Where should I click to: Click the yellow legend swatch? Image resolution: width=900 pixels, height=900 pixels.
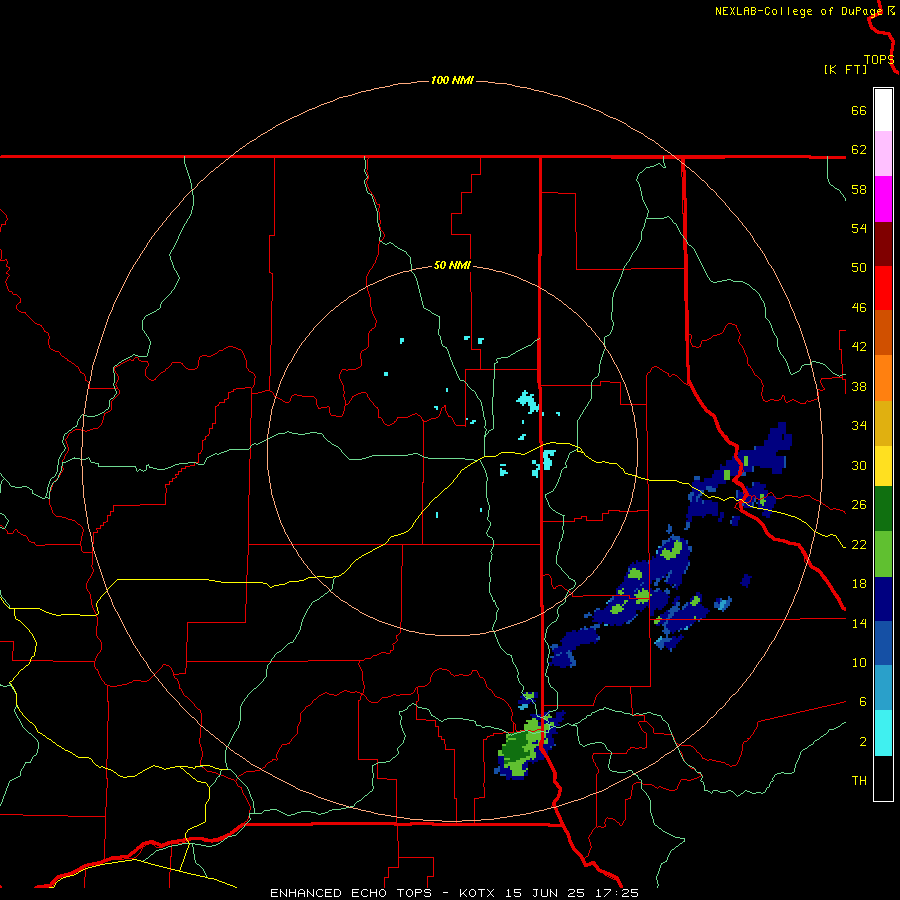[883, 466]
